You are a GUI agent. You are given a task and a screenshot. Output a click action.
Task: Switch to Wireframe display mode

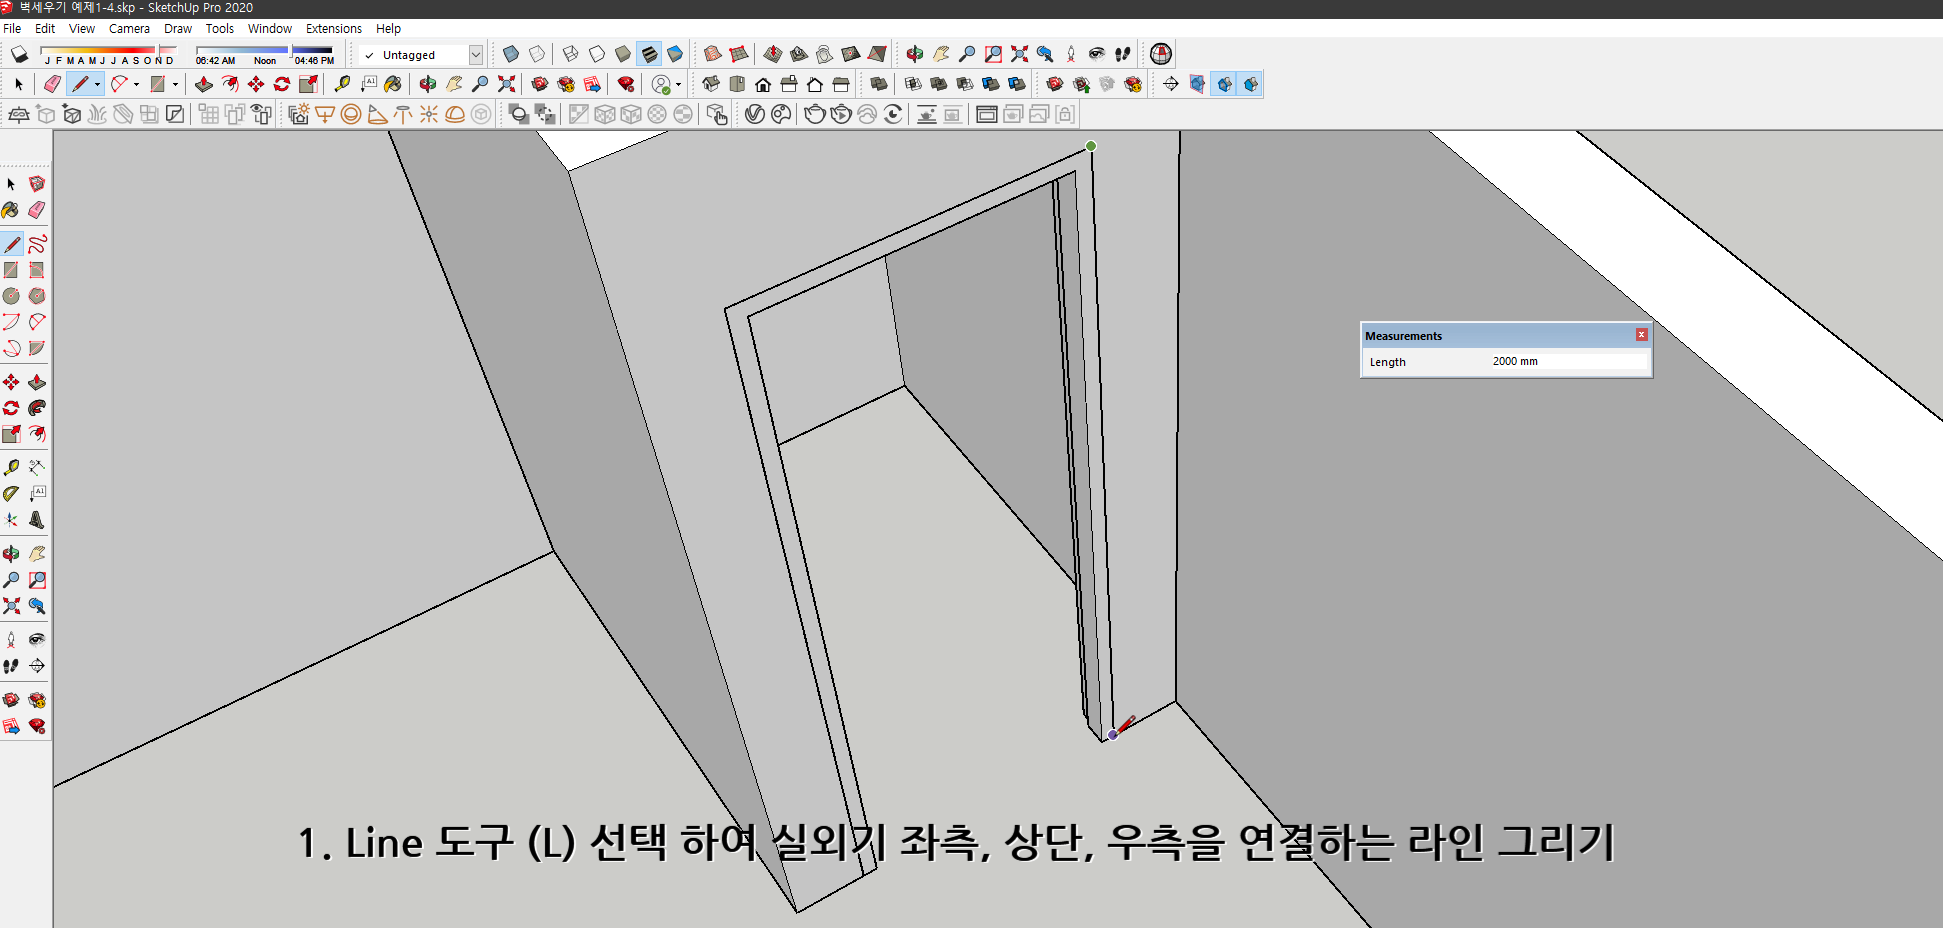(x=571, y=54)
